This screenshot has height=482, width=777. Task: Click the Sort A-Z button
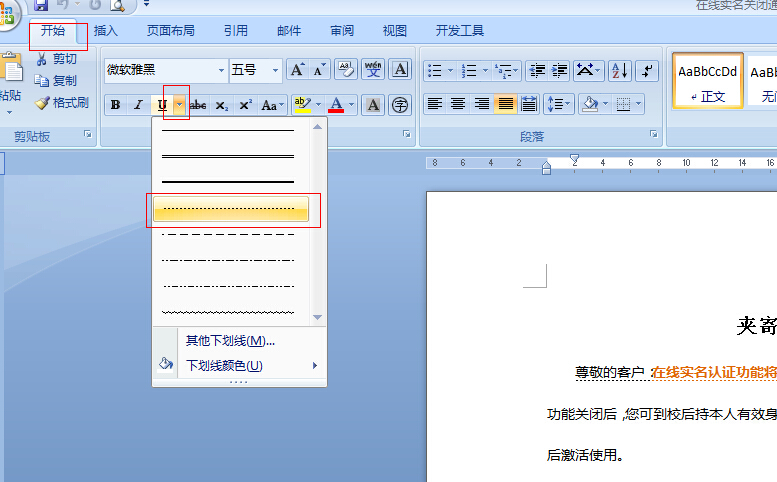point(620,70)
